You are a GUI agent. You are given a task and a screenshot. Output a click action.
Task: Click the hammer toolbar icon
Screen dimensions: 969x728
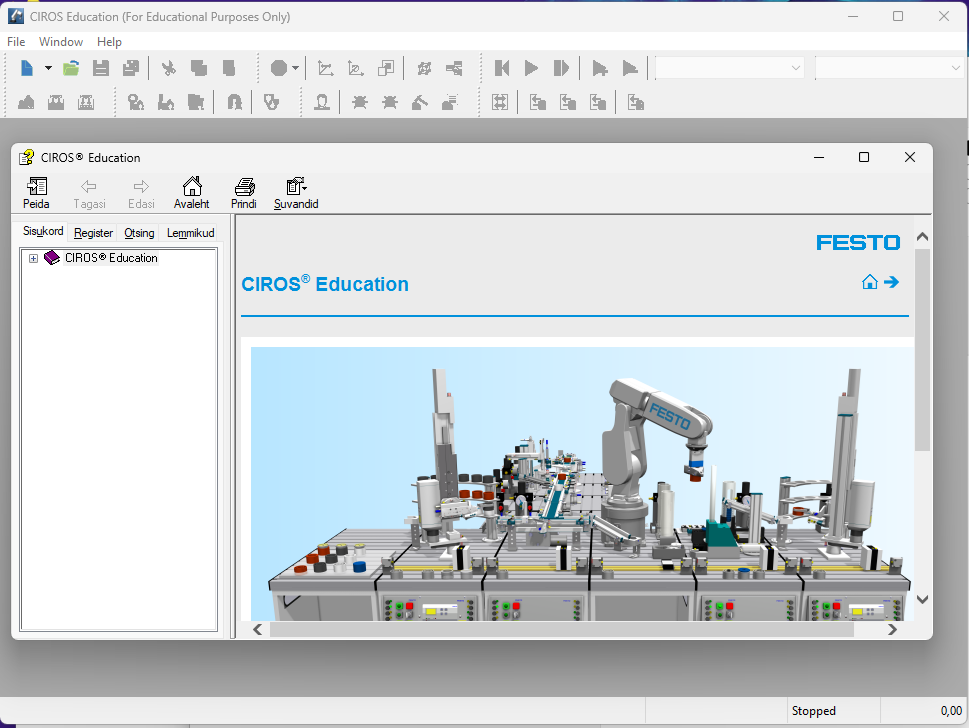coord(420,102)
